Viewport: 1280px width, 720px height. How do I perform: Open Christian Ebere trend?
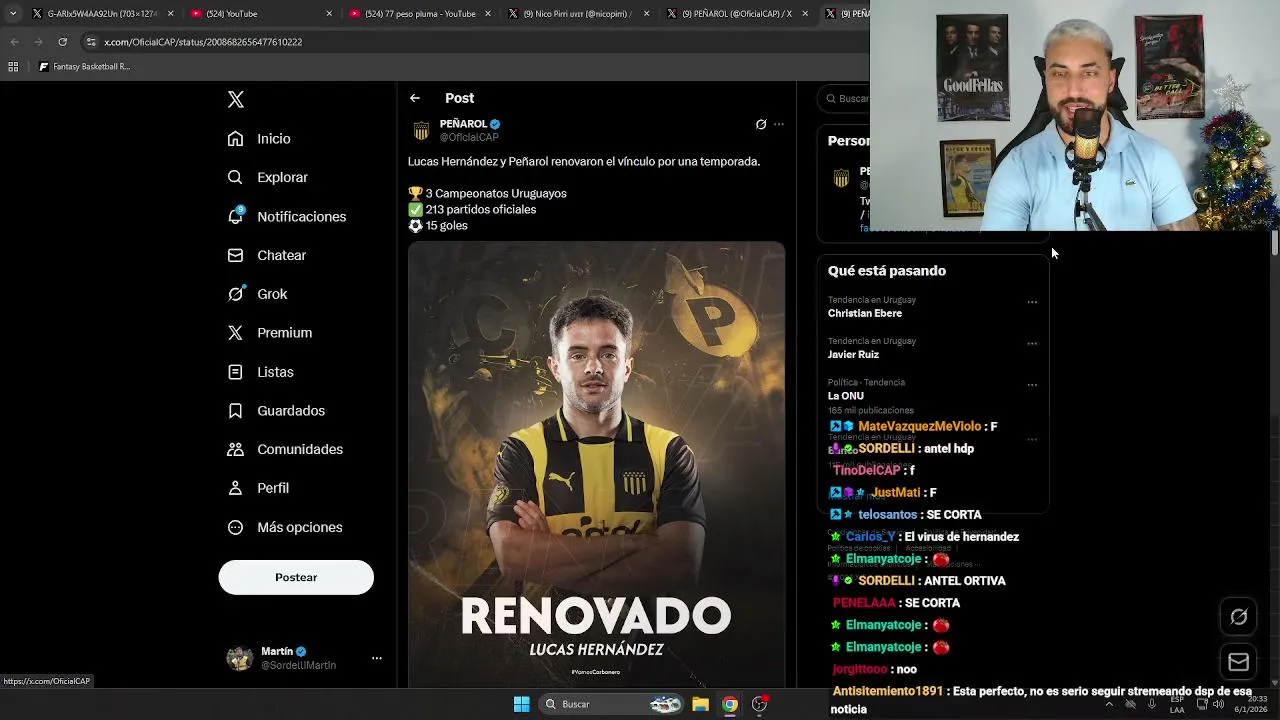tap(865, 313)
